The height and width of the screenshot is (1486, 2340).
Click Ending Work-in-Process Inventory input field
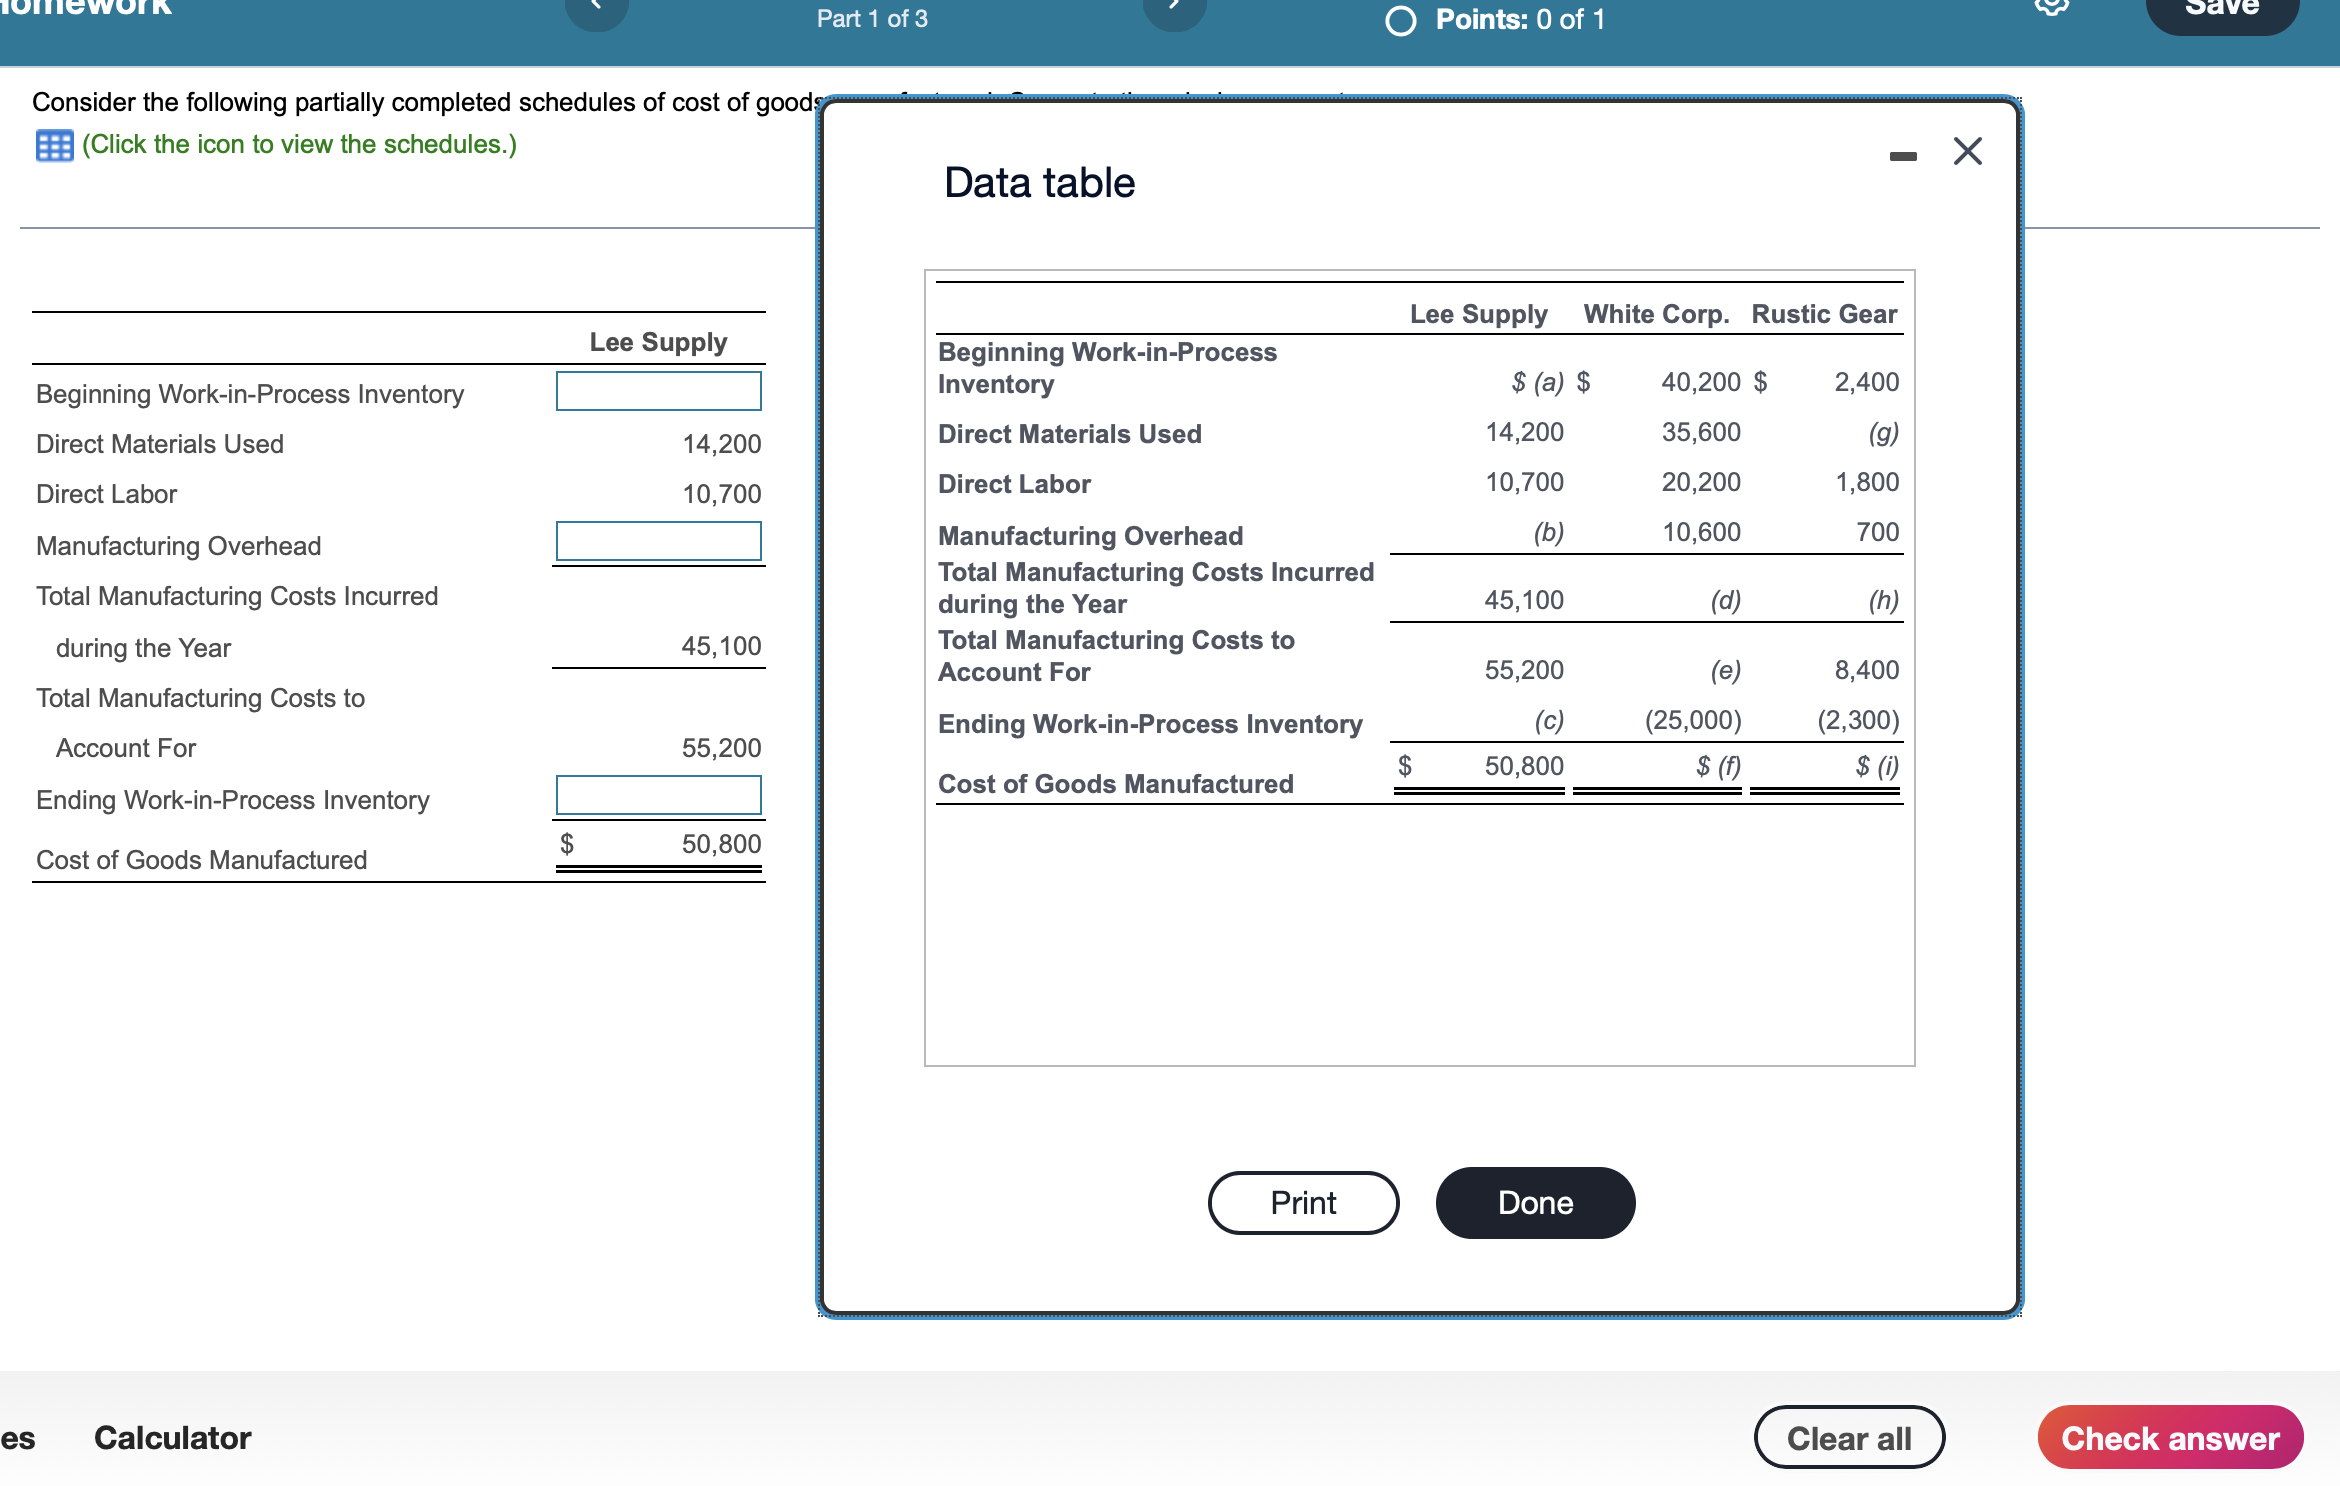[658, 795]
